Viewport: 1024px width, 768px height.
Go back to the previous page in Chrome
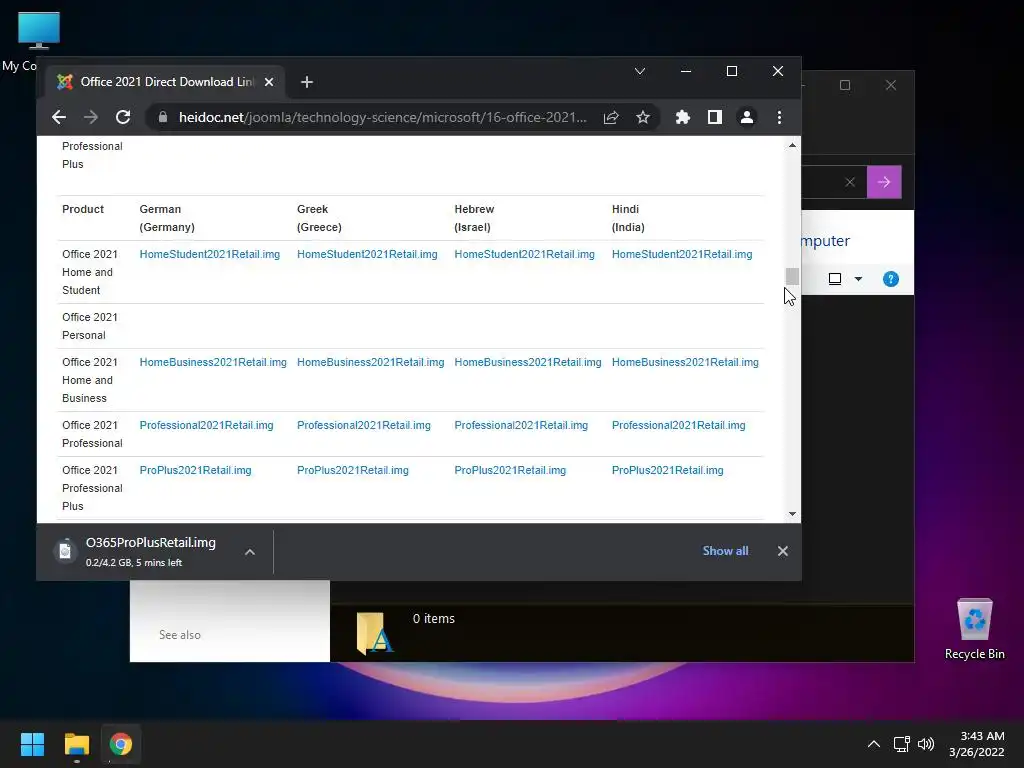tap(59, 118)
